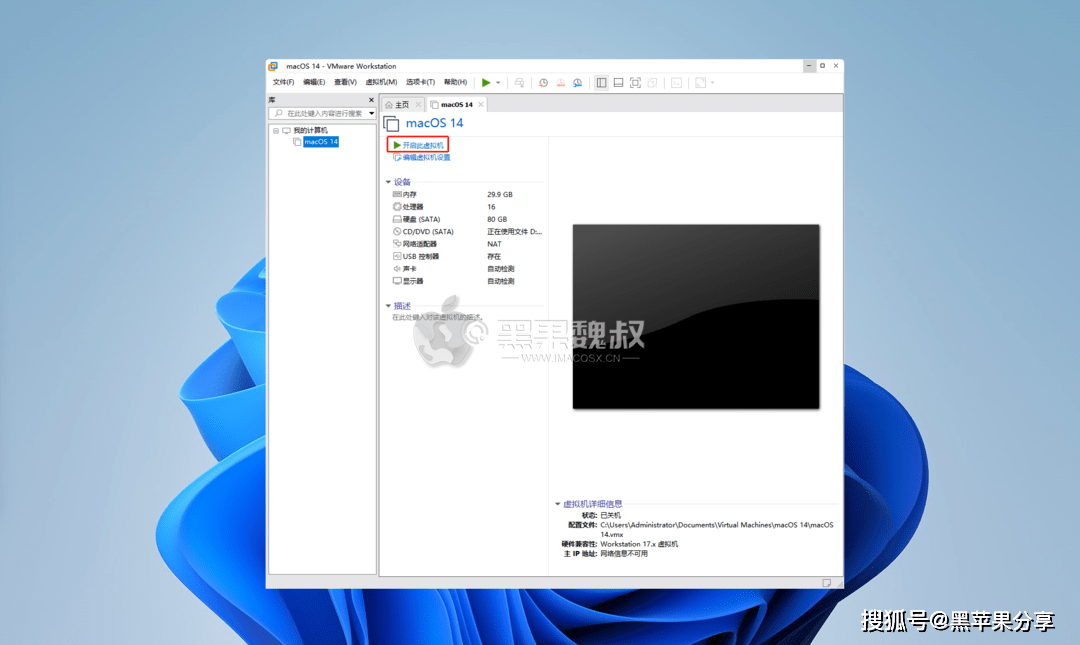Open the snapshot manager toolbar icon
The width and height of the screenshot is (1080, 645).
[x=577, y=83]
